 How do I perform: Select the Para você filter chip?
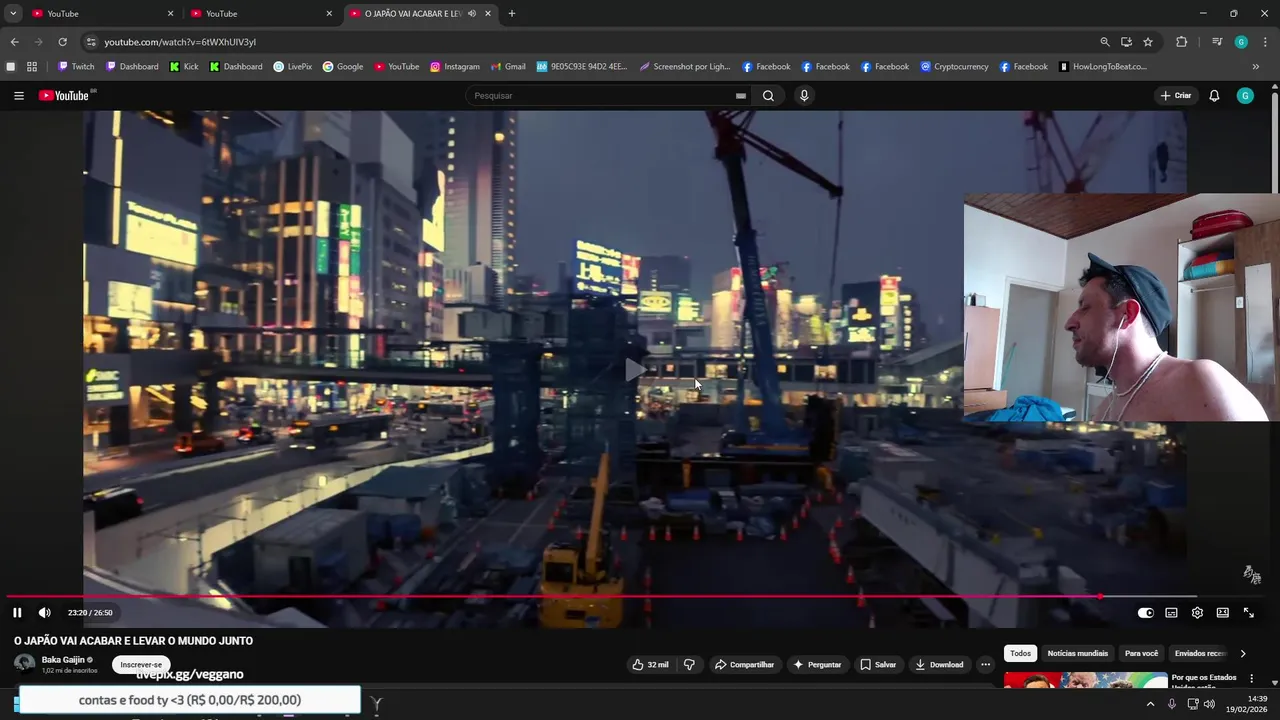tap(1141, 653)
